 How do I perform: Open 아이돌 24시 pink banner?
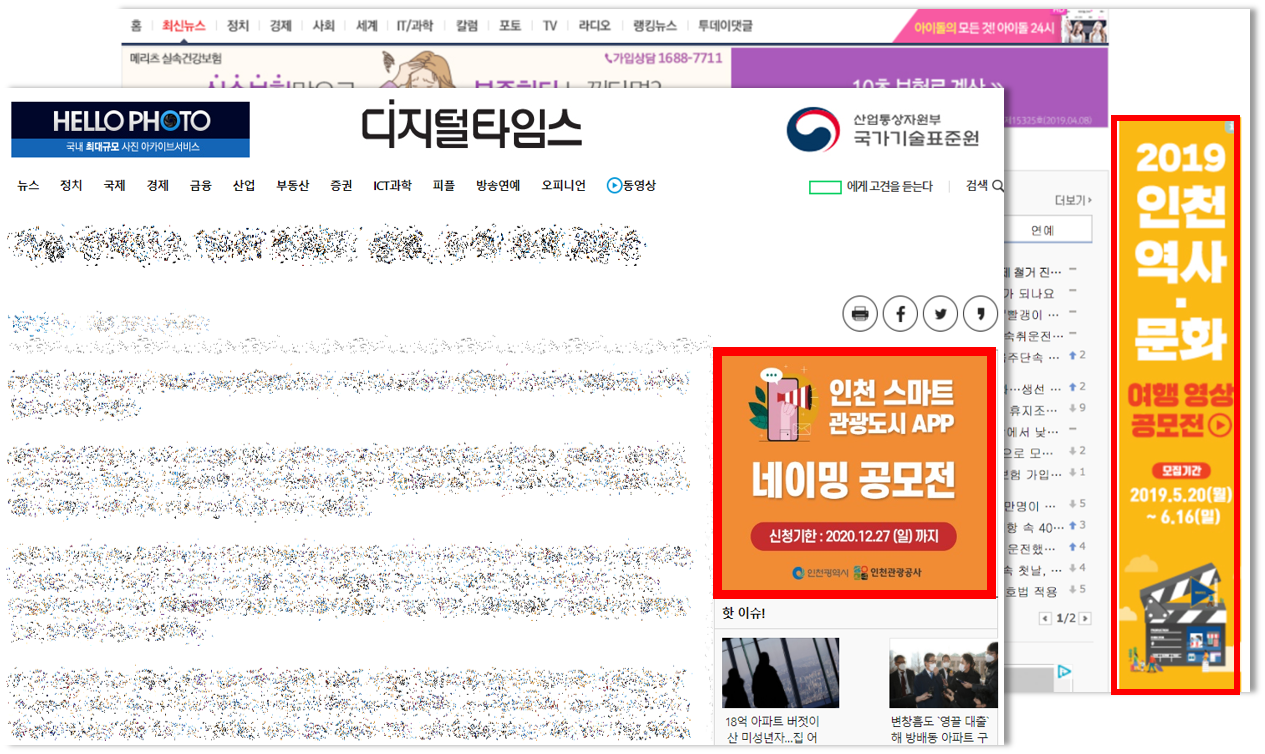pyautogui.click(x=1000, y=28)
